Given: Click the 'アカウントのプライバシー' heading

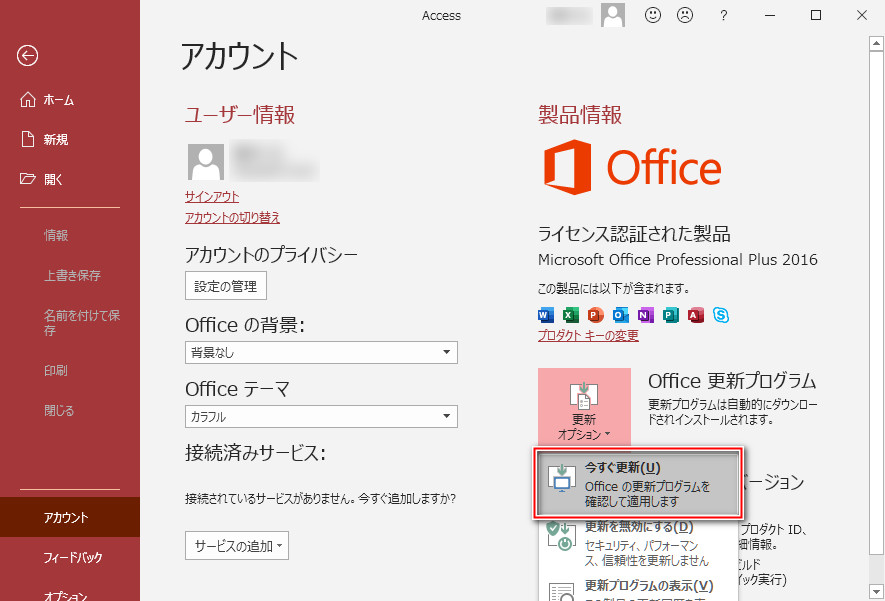Looking at the screenshot, I should tap(271, 255).
